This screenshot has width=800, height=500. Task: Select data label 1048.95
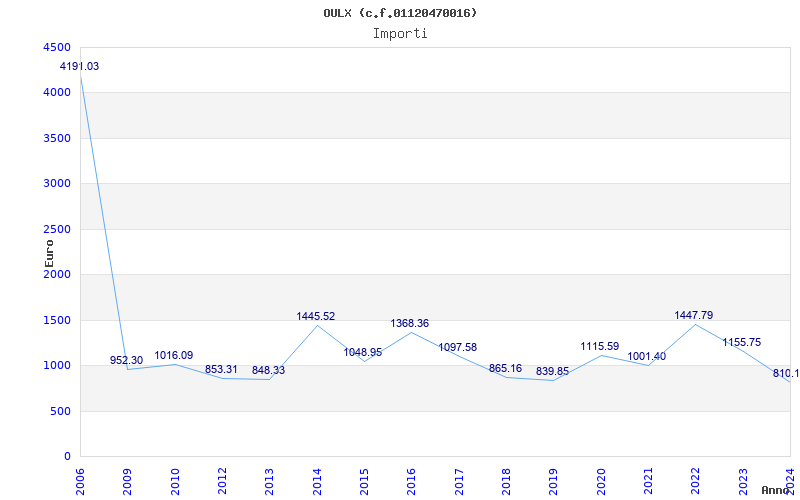point(363,353)
